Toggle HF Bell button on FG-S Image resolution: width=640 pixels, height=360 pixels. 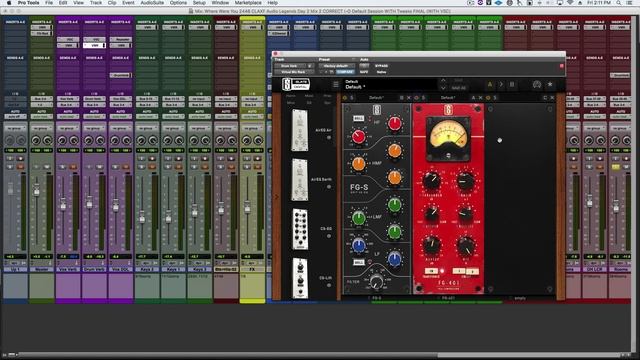tap(358, 118)
